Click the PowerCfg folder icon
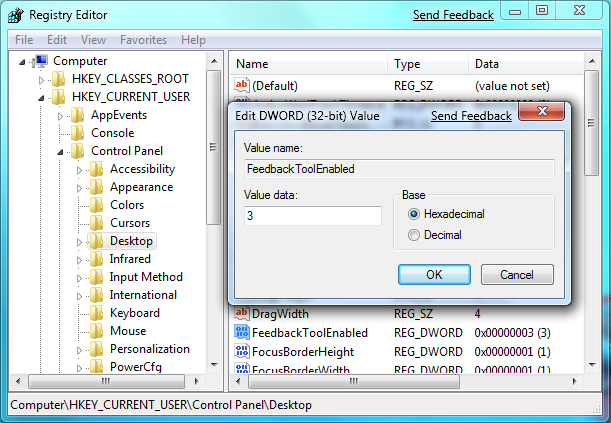This screenshot has height=423, width=611. [x=96, y=367]
